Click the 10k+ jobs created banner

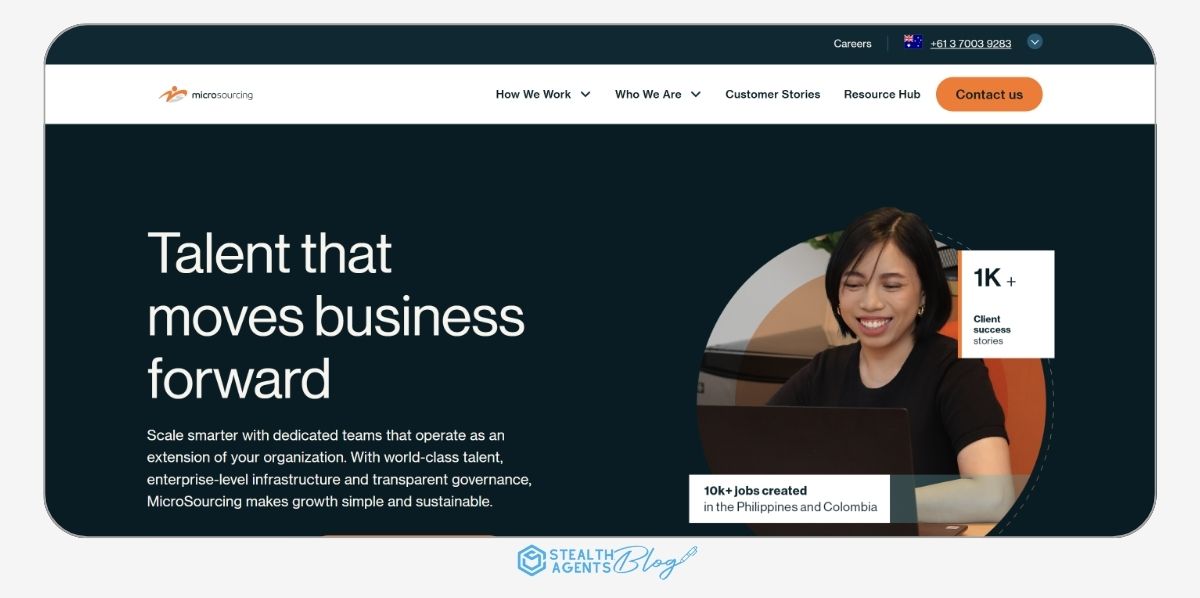(x=789, y=498)
